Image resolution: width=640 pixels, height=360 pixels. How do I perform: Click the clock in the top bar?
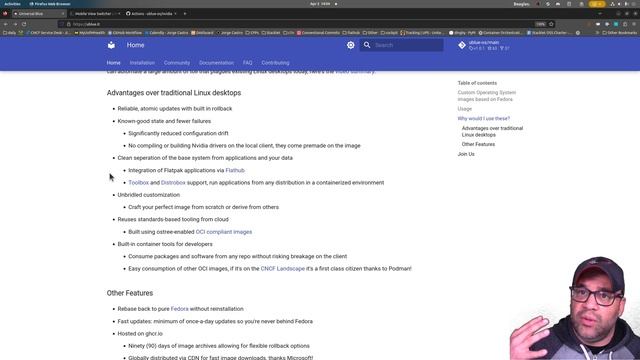tap(320, 4)
